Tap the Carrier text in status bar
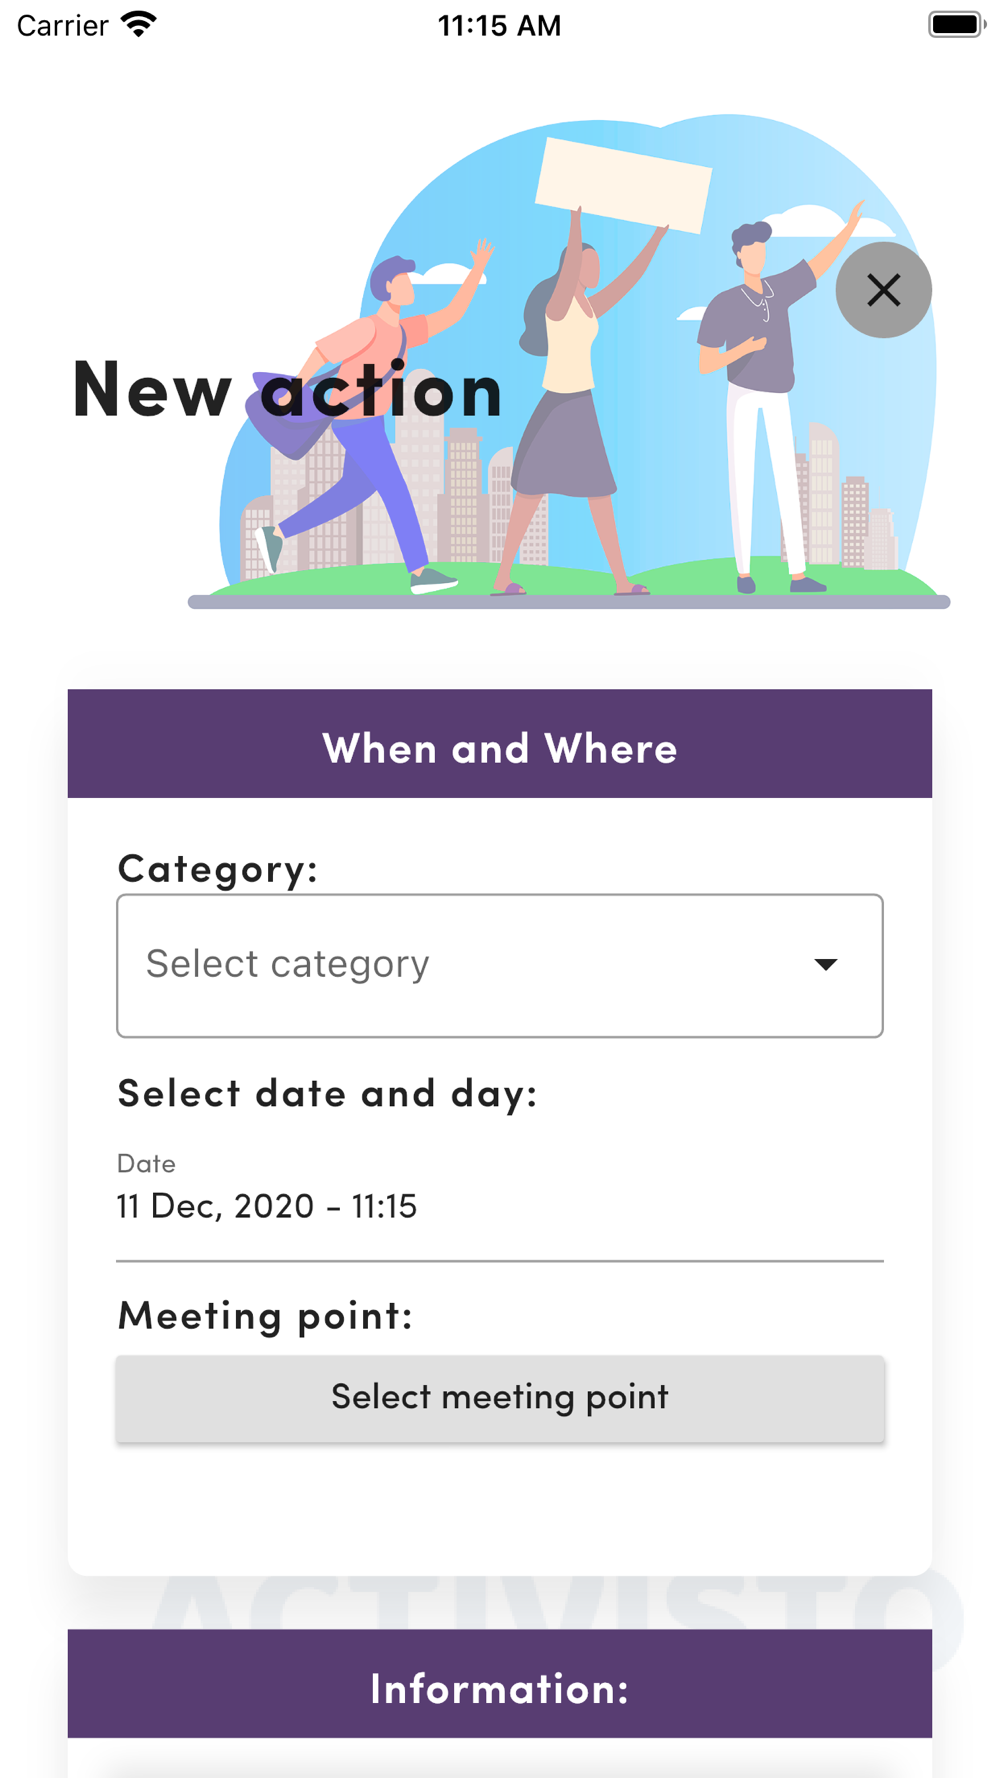The image size is (1000, 1778). click(x=62, y=25)
